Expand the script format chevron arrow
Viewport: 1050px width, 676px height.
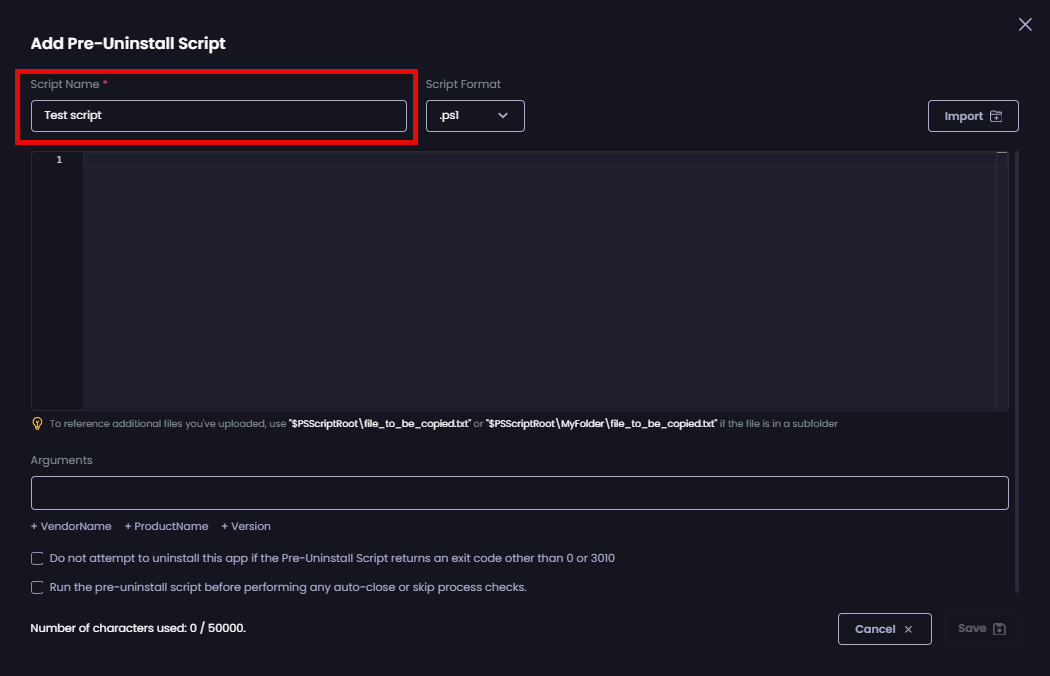pyautogui.click(x=503, y=116)
